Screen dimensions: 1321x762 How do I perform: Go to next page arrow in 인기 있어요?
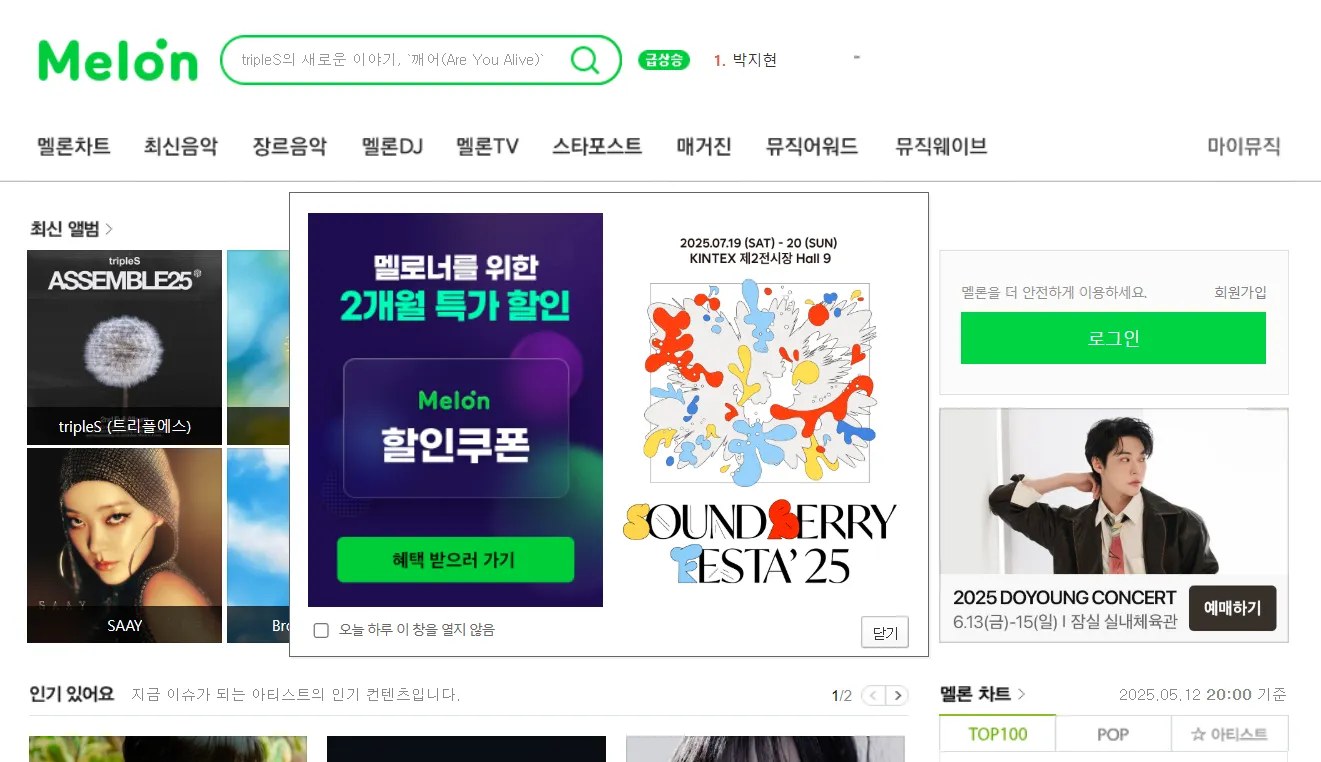tap(898, 696)
